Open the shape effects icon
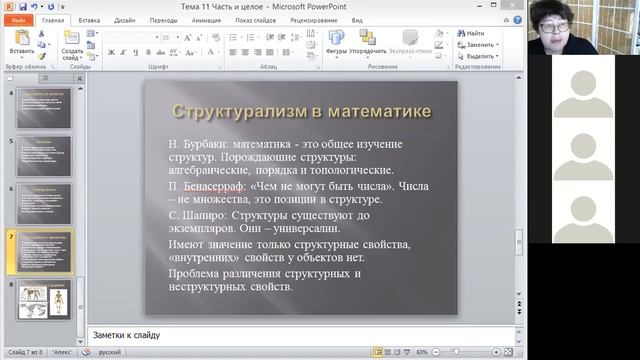Image resolution: width=640 pixels, height=360 pixels. tap(440, 56)
